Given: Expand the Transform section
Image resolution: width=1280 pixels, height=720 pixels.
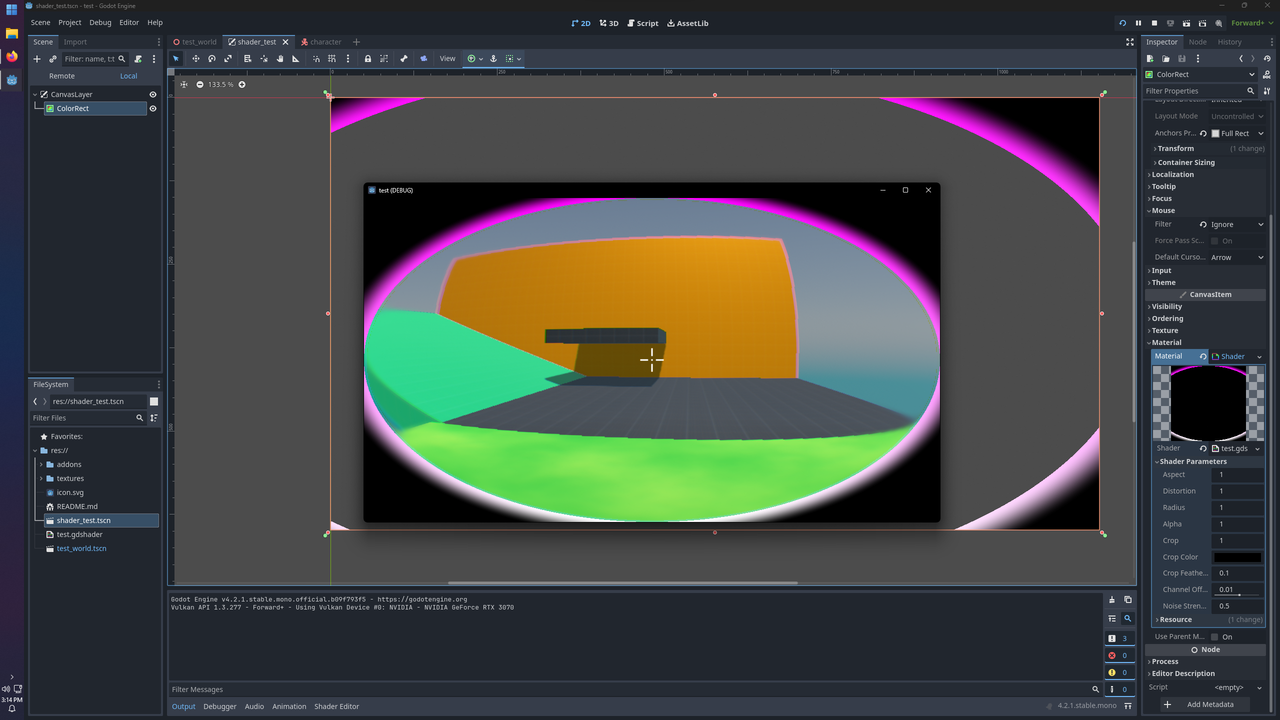Looking at the screenshot, I should pos(1175,148).
